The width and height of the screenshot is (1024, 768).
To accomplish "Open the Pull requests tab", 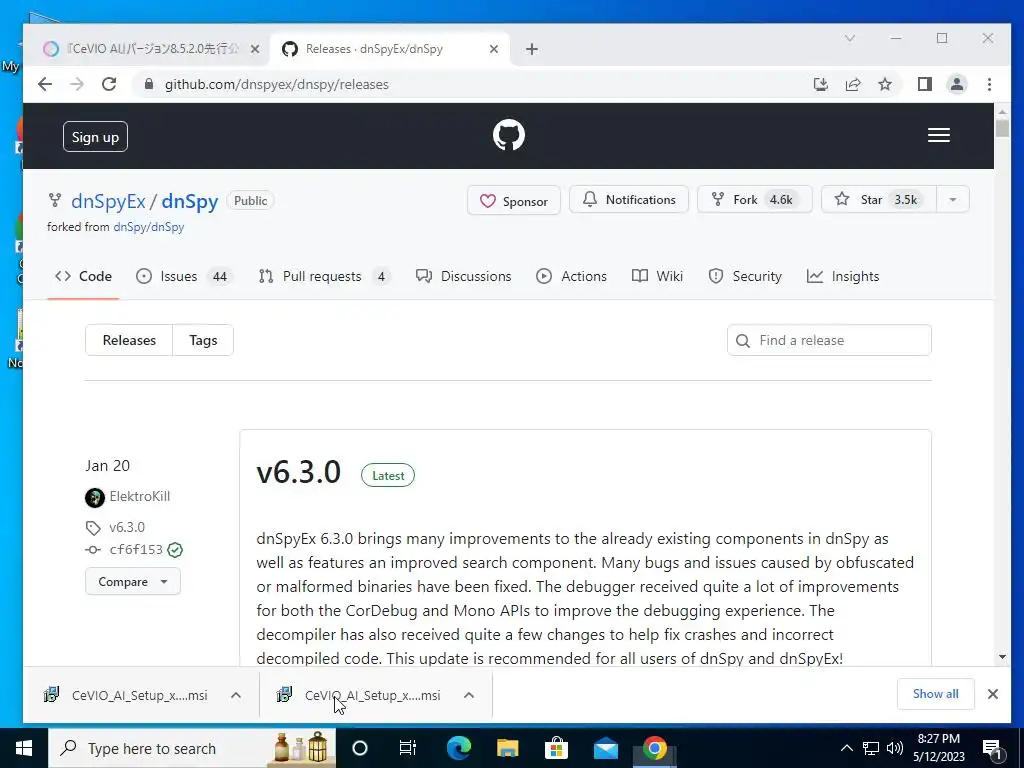I will (324, 276).
